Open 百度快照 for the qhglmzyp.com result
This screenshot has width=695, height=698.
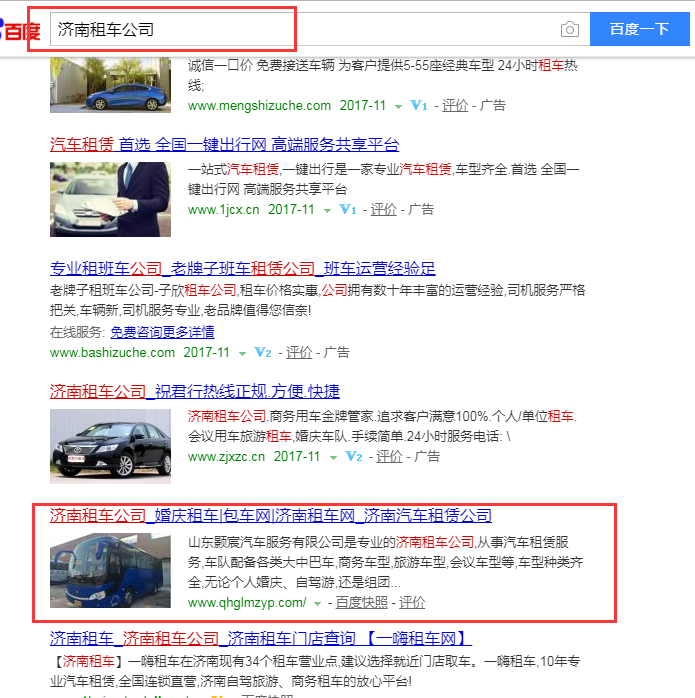(x=361, y=603)
